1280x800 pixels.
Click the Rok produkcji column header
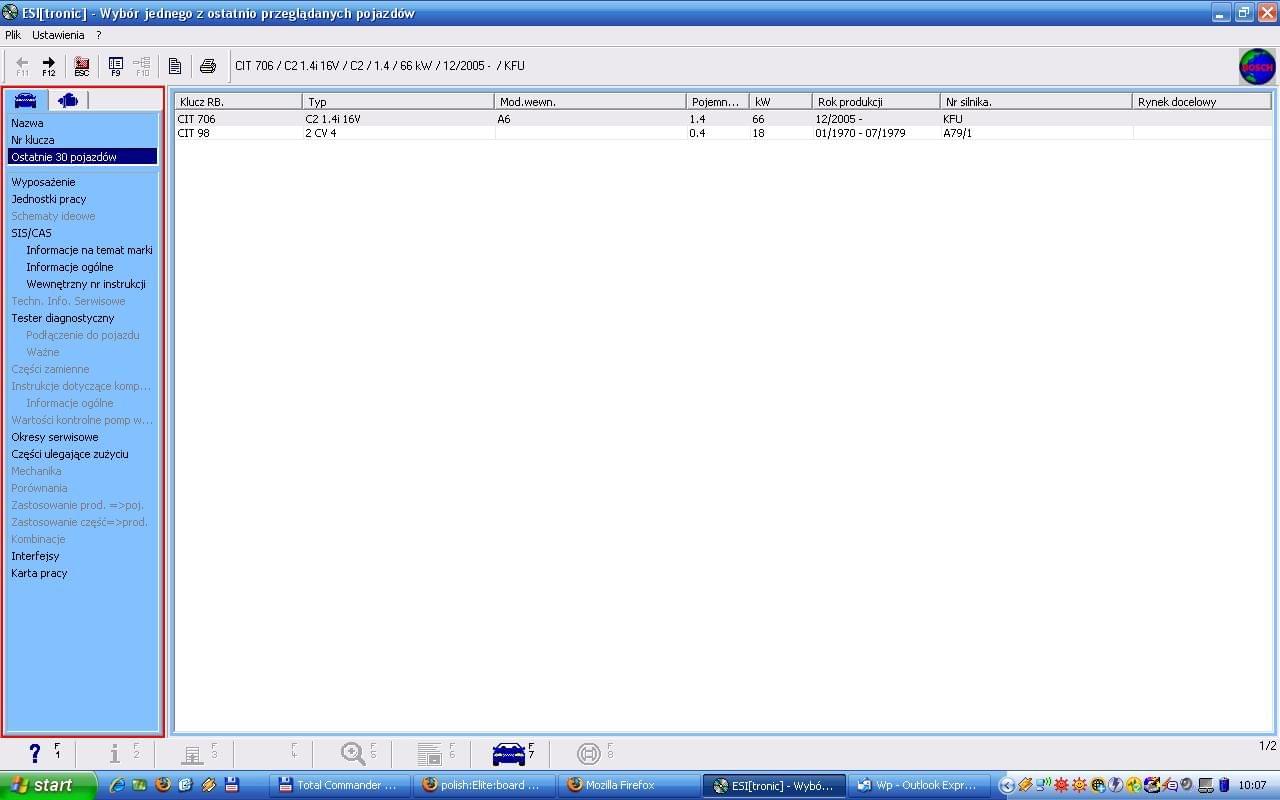point(876,102)
